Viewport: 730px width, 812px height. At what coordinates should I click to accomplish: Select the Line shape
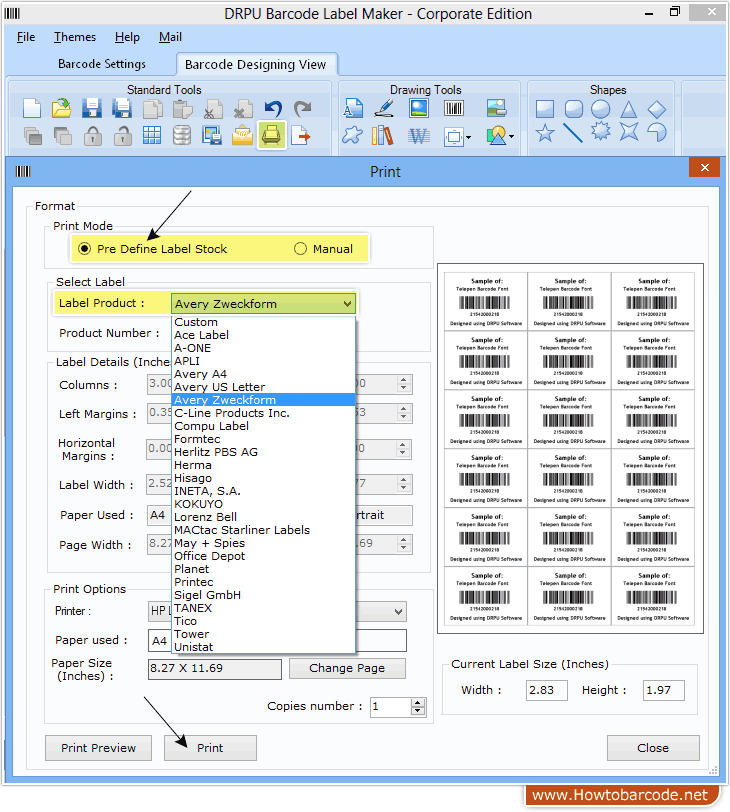click(573, 133)
